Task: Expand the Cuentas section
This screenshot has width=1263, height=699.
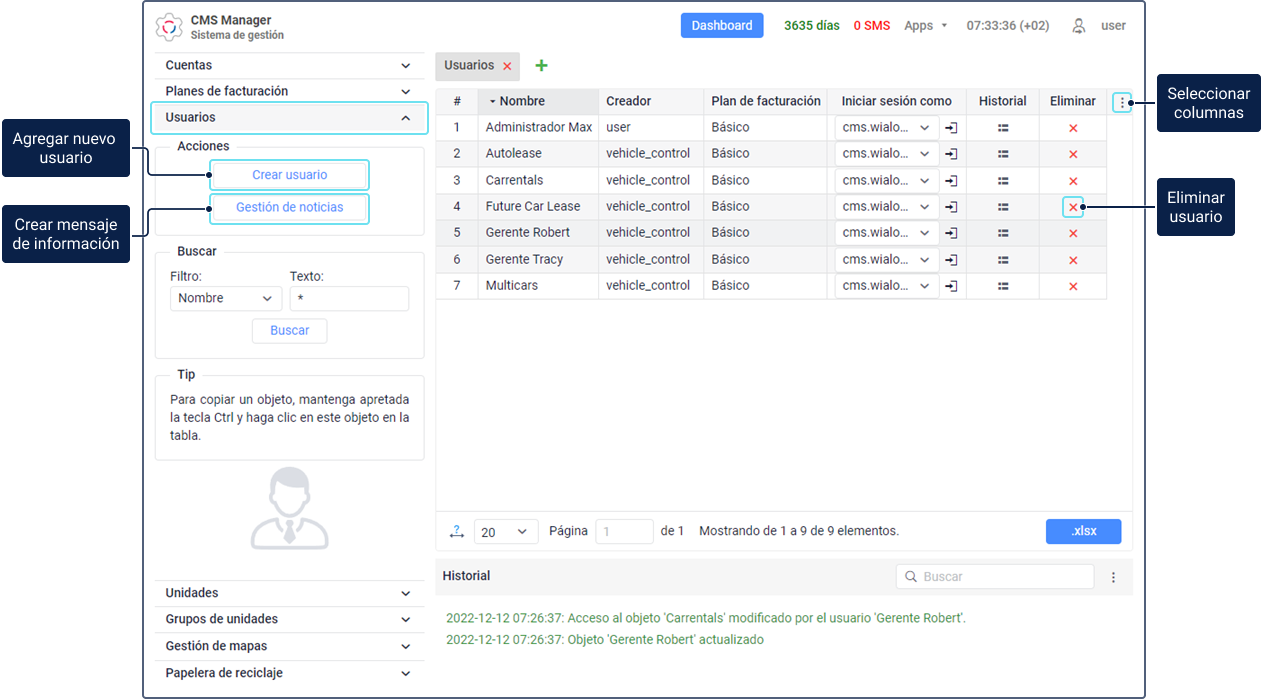Action: pyautogui.click(x=405, y=66)
